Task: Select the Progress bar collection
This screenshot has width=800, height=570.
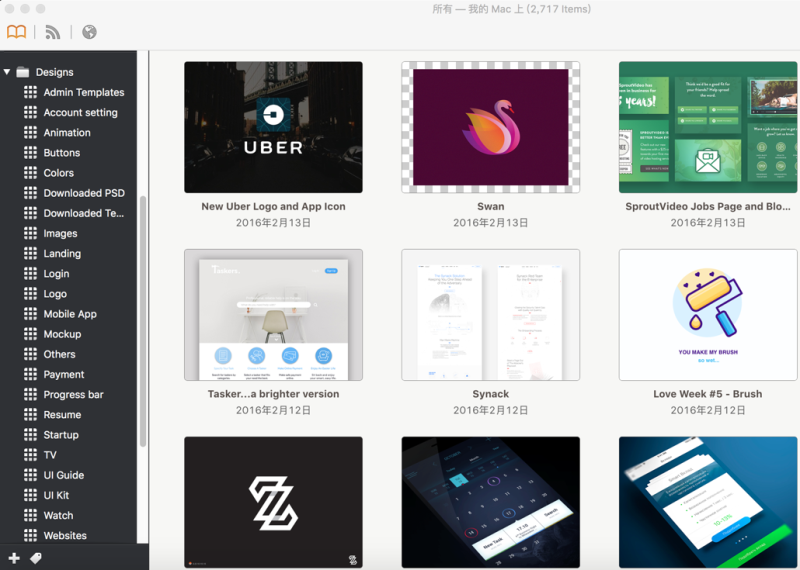Action: (x=73, y=394)
